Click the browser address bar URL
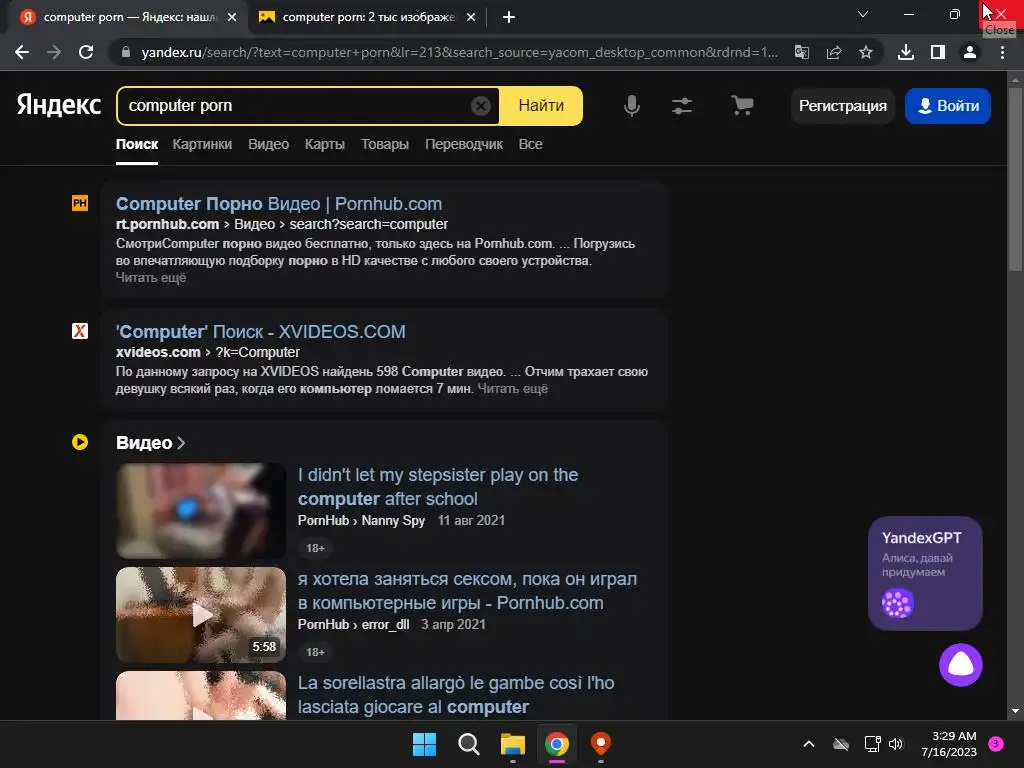Viewport: 1024px width, 768px height. coord(459,52)
